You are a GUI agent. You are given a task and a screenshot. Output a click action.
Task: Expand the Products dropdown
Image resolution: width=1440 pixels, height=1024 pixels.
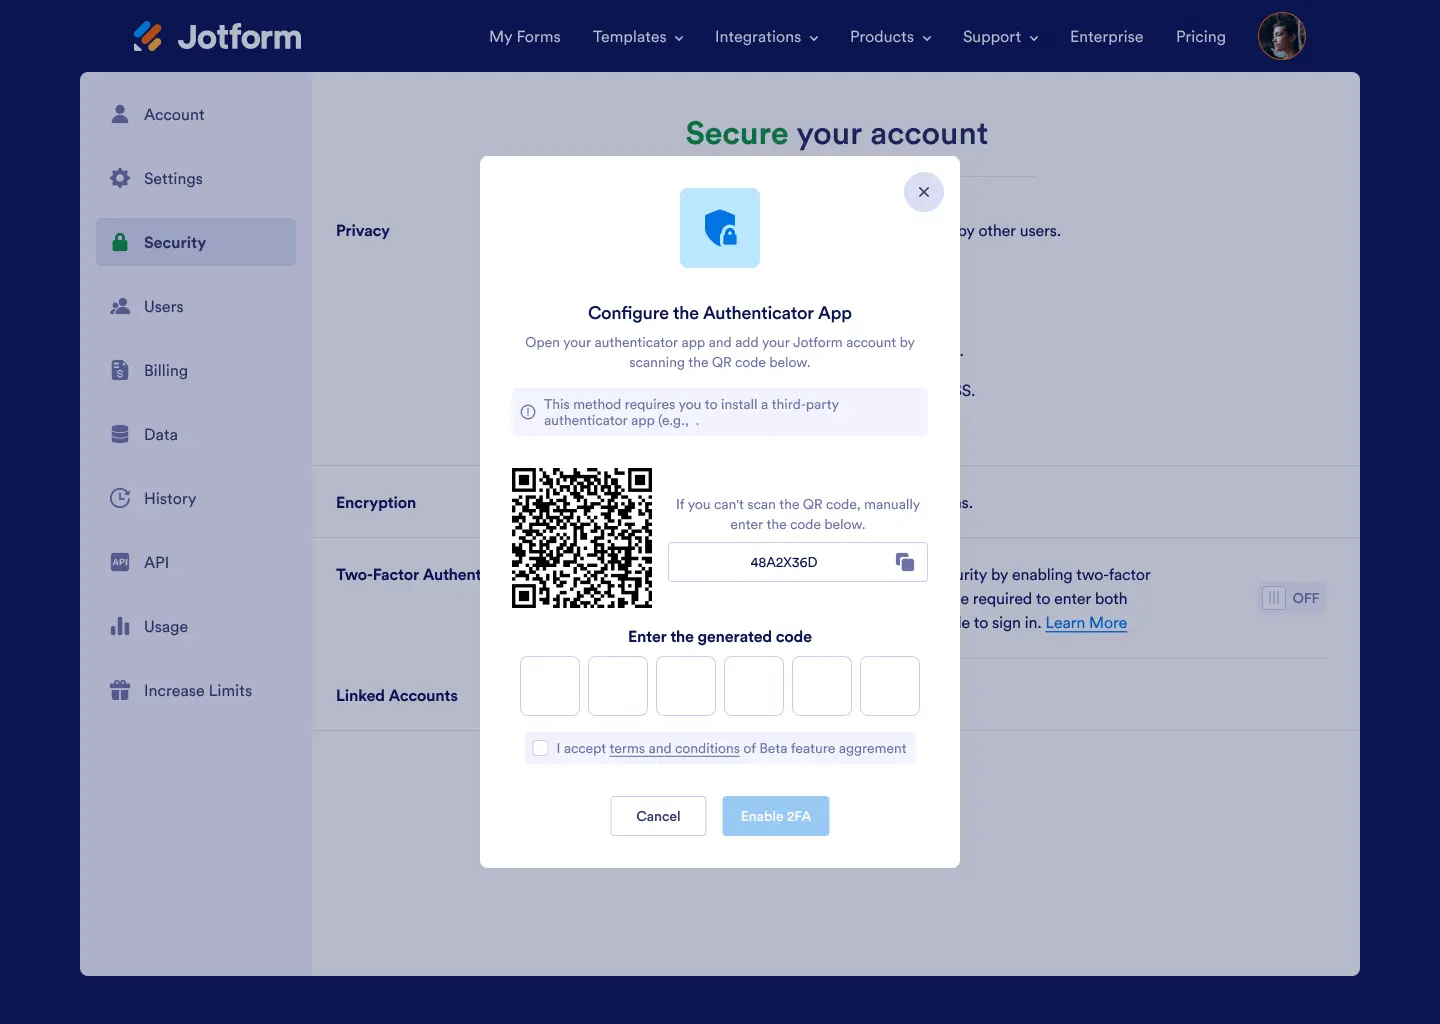891,37
